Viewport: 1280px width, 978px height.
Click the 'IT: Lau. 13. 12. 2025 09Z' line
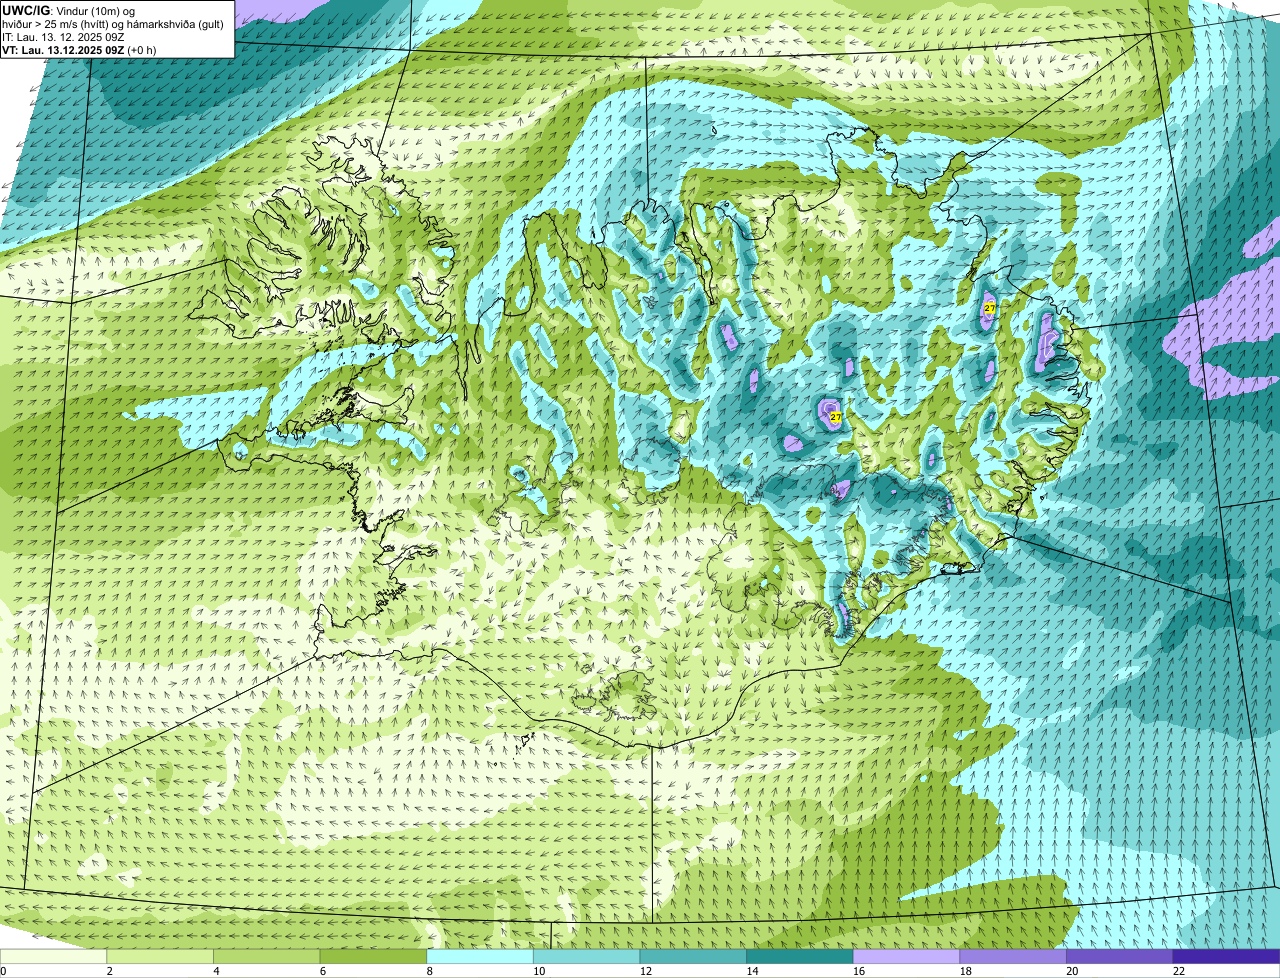pos(63,37)
